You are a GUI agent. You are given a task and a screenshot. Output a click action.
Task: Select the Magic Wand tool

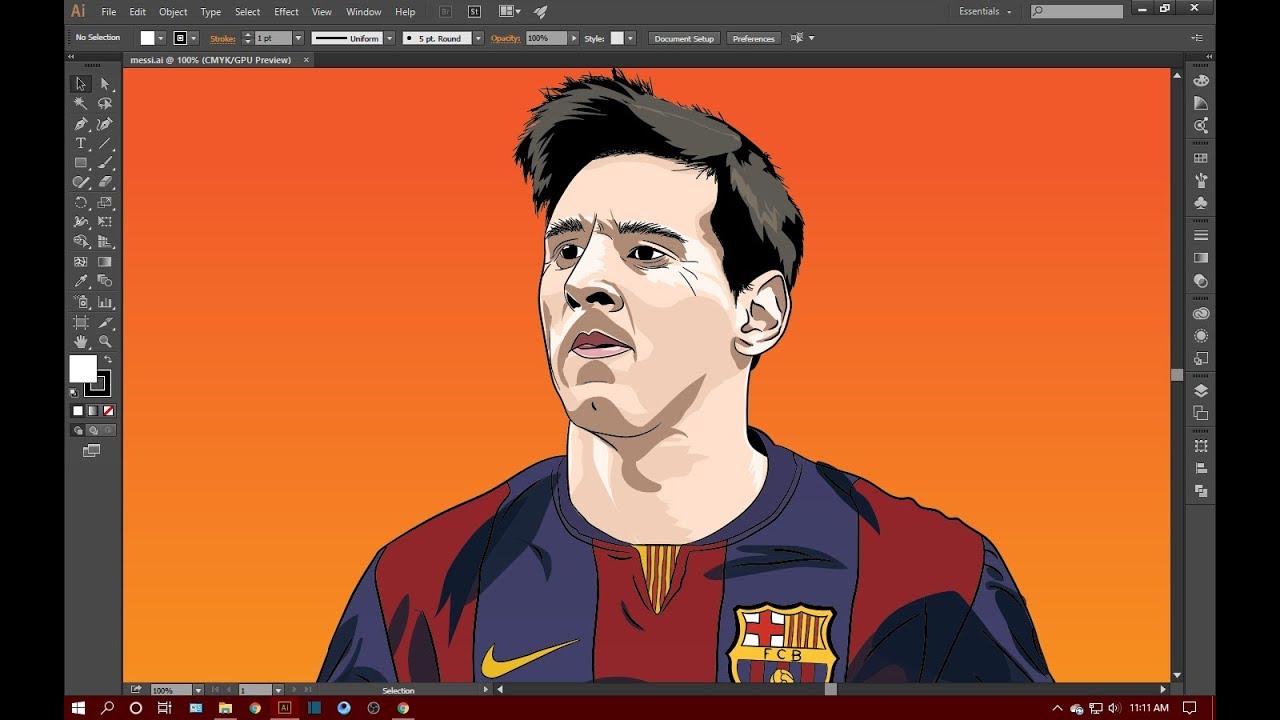(81, 104)
